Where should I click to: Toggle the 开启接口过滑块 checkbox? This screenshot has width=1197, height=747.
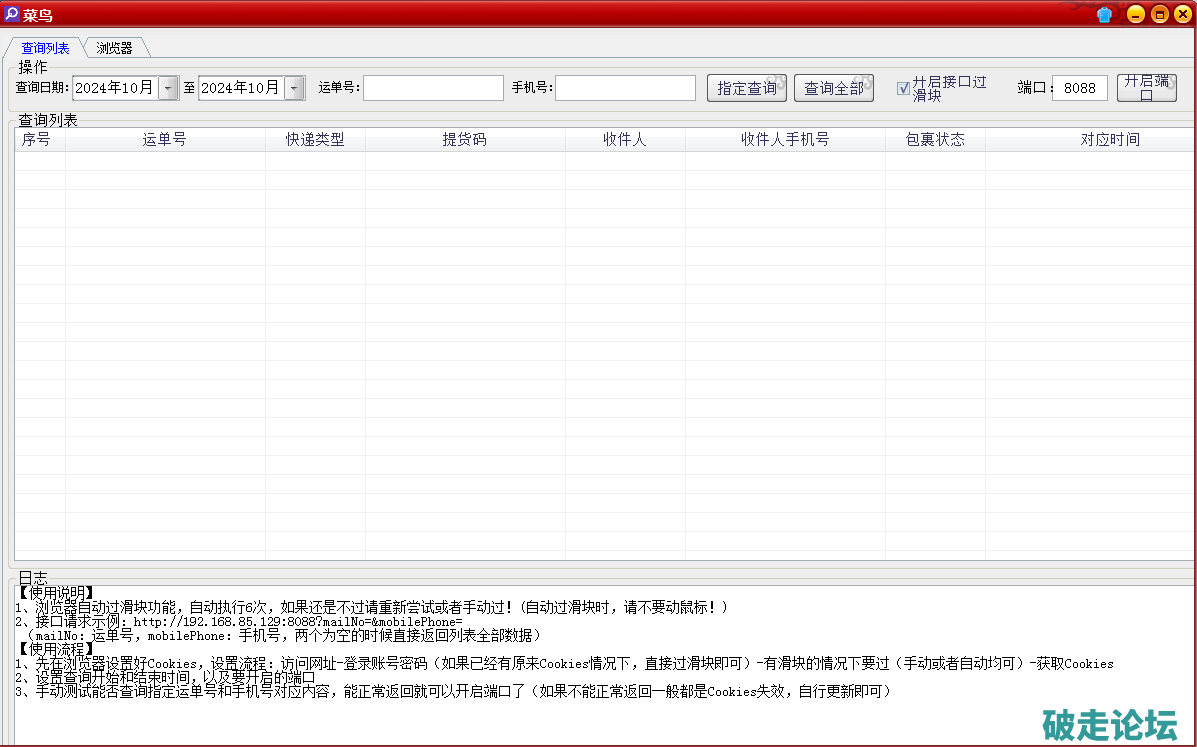click(x=903, y=88)
